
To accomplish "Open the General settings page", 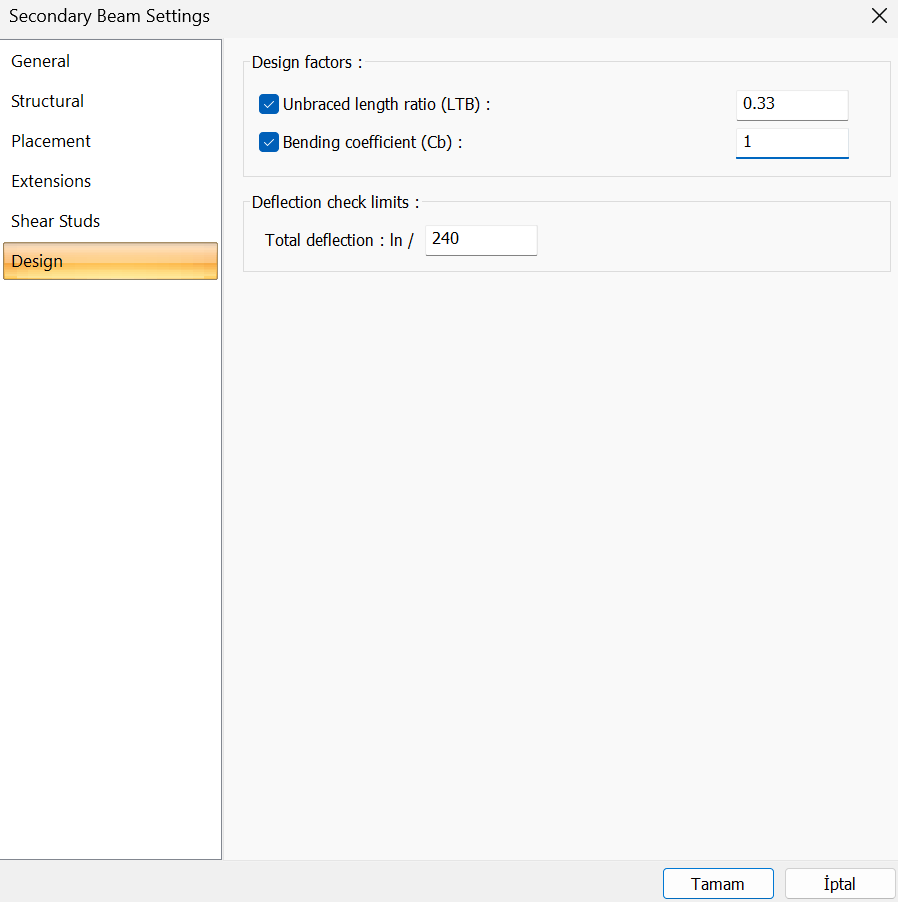I will click(x=41, y=61).
